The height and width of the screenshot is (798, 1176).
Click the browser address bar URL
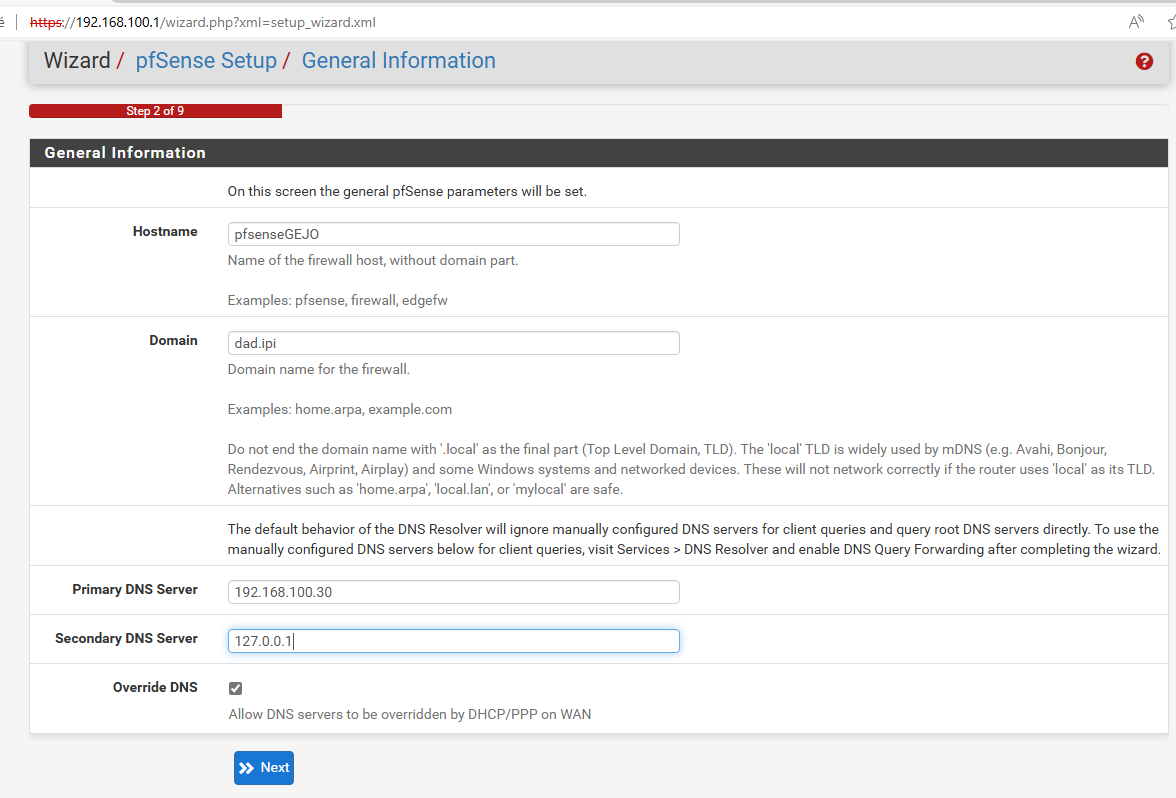[202, 22]
